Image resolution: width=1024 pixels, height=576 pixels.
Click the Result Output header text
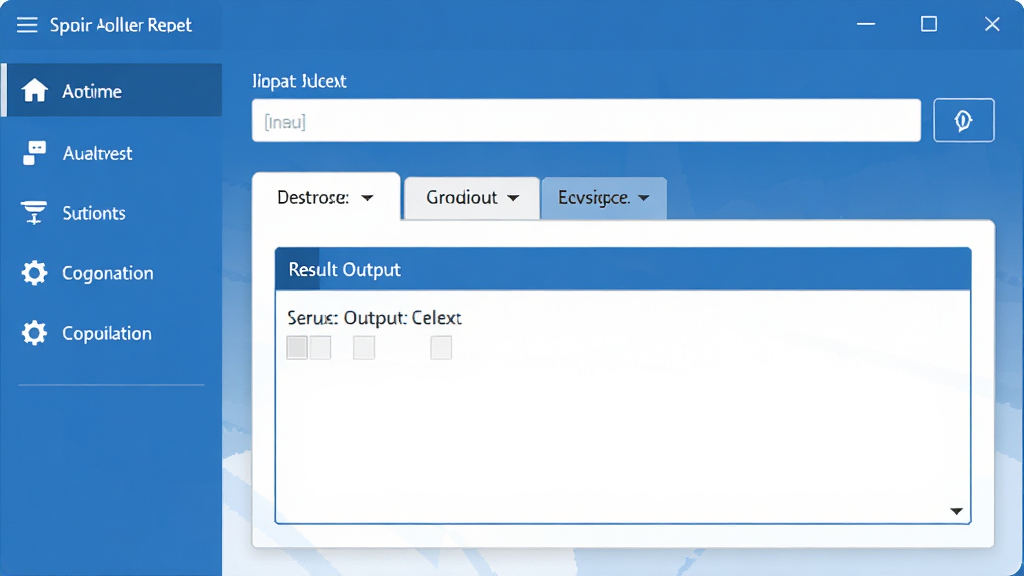coord(344,270)
